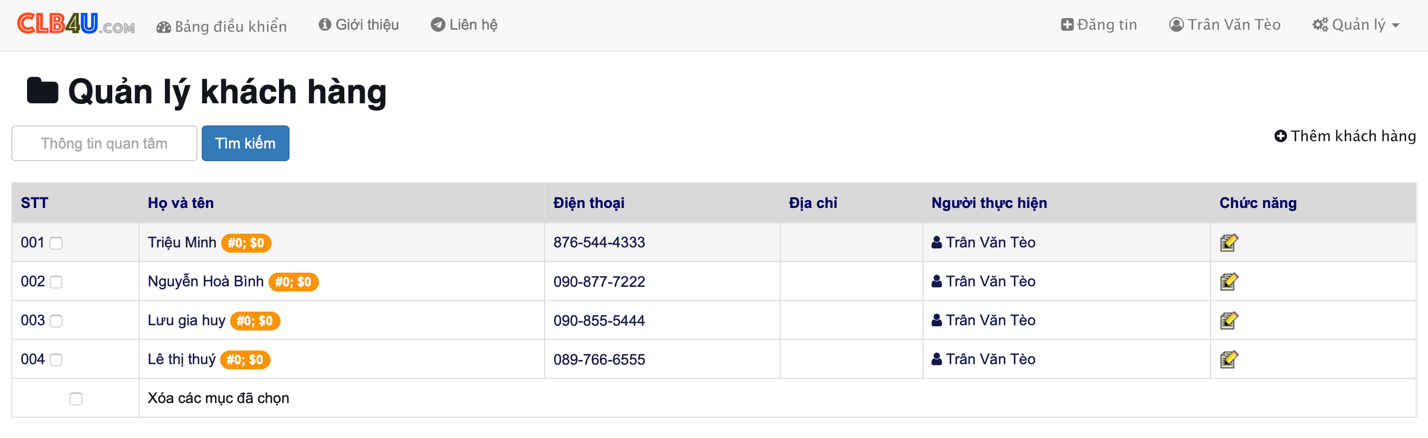This screenshot has width=1428, height=438.
Task: Open the Bảng điều khiển menu item
Action: (x=222, y=26)
